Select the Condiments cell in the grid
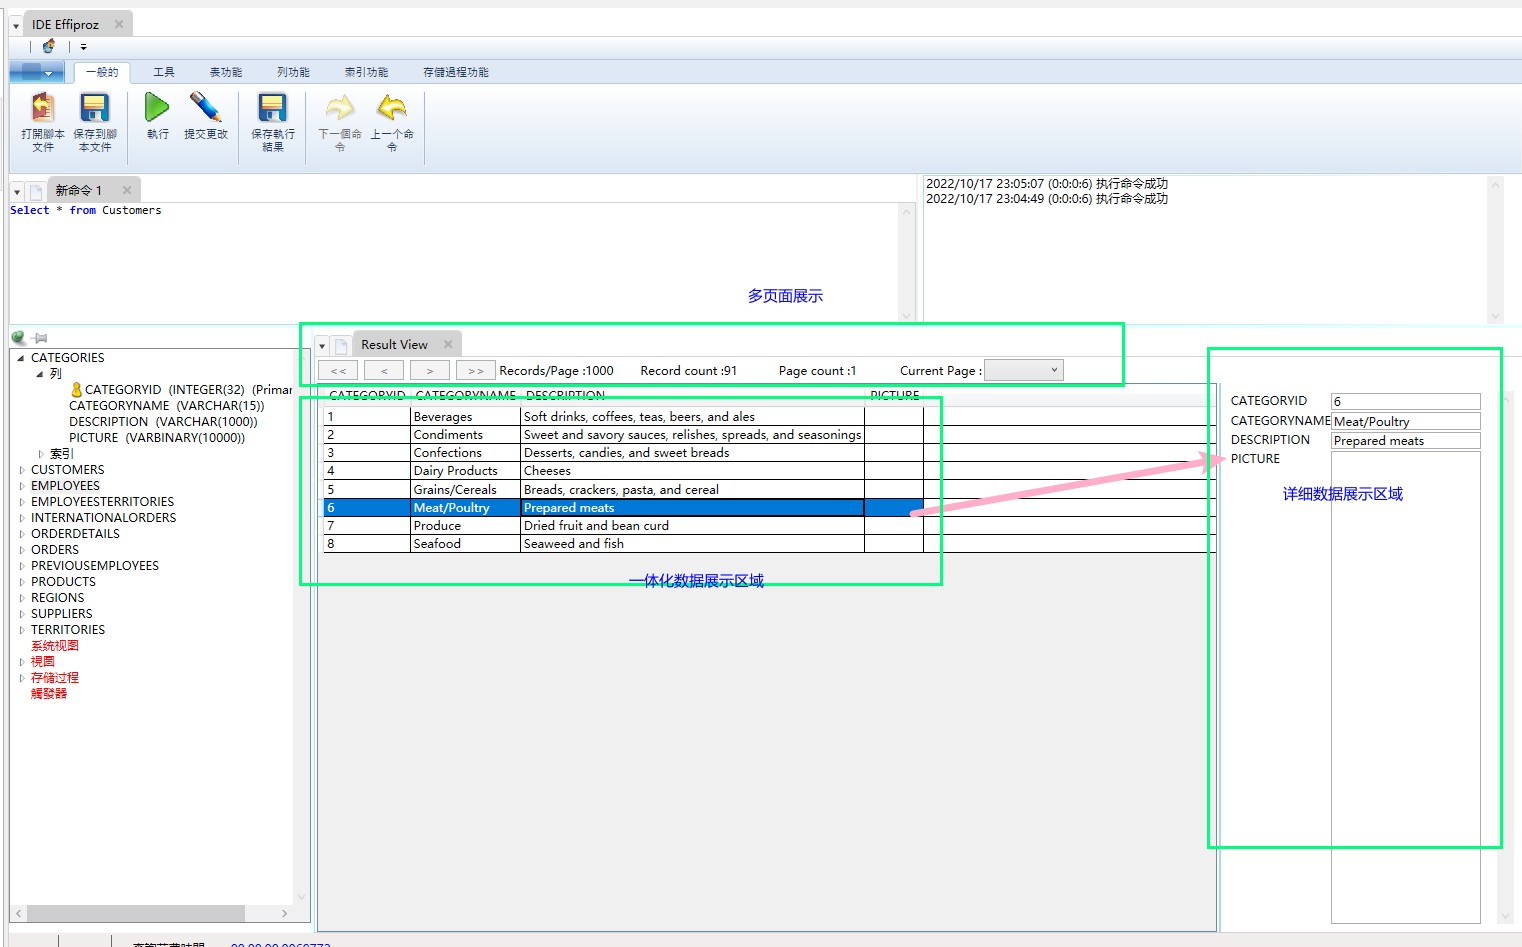Screen dimensions: 1522x947 click(x=465, y=435)
